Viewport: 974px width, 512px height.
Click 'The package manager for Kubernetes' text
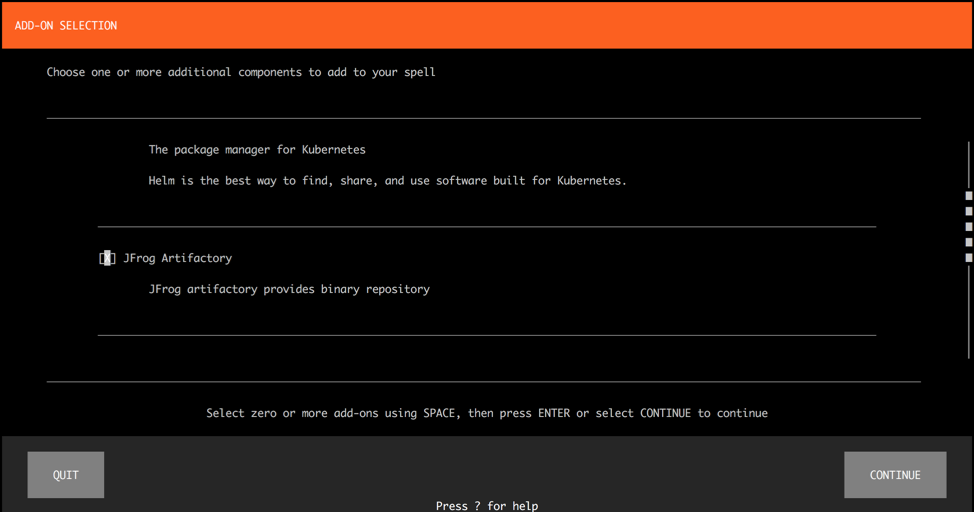(257, 150)
